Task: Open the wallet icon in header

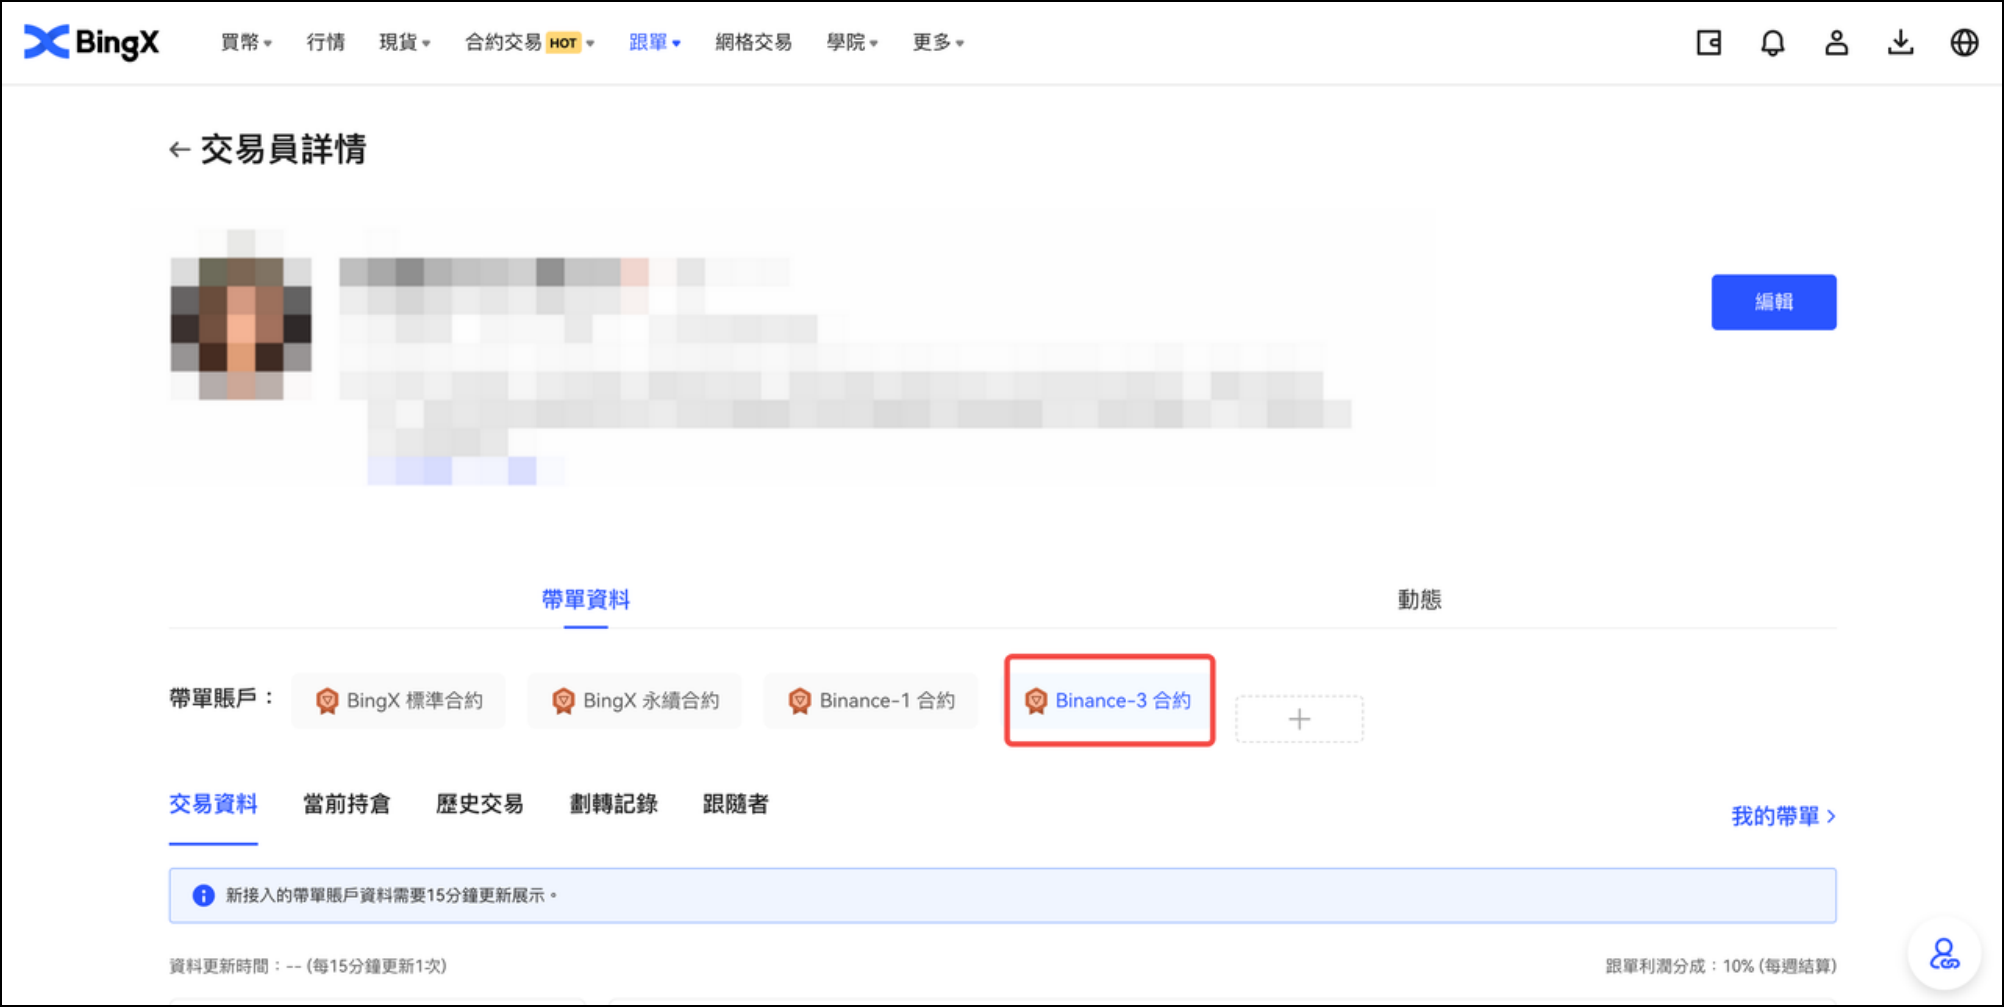Action: (x=1709, y=43)
